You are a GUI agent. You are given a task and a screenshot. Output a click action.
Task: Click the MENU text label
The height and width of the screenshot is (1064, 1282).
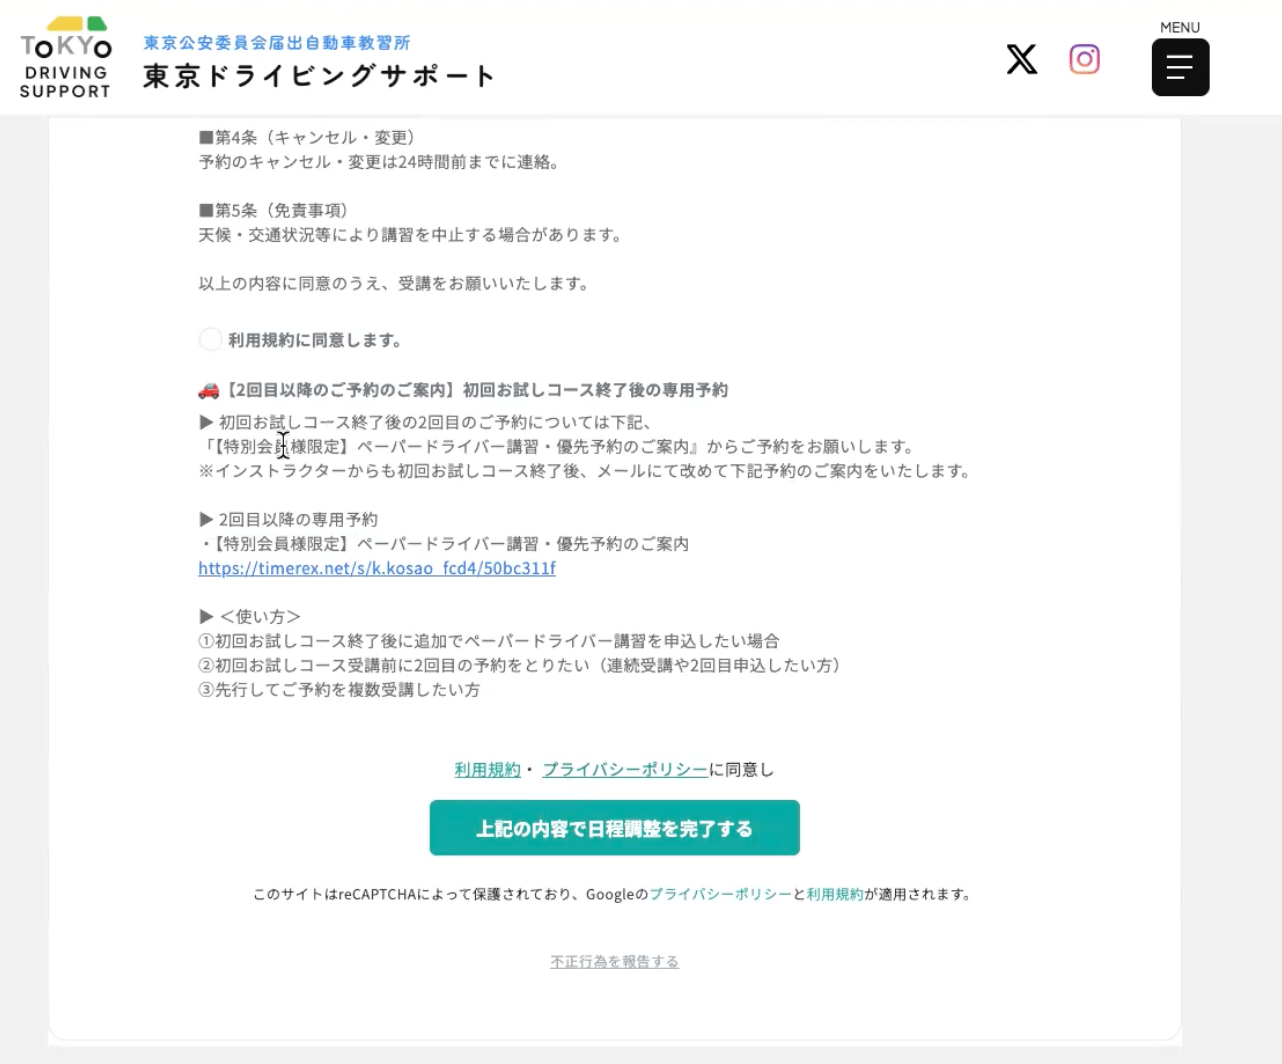(1180, 27)
